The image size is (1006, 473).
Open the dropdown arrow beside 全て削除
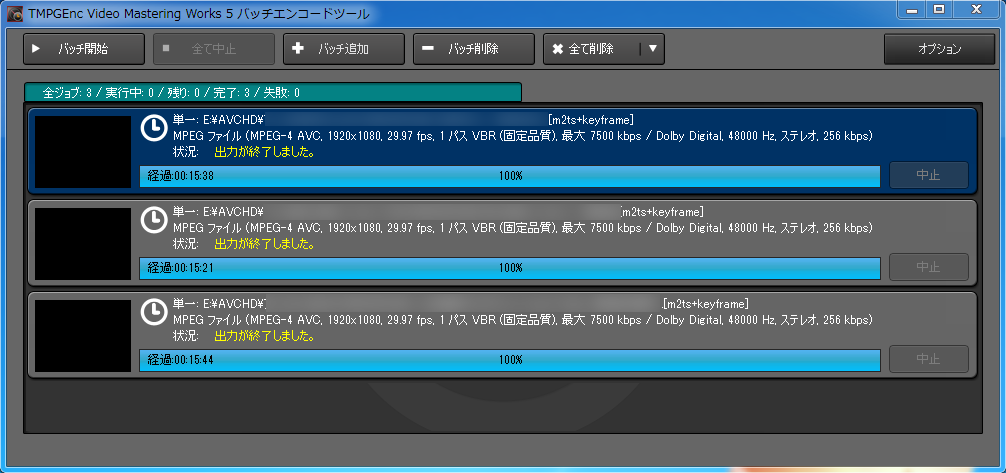point(652,49)
